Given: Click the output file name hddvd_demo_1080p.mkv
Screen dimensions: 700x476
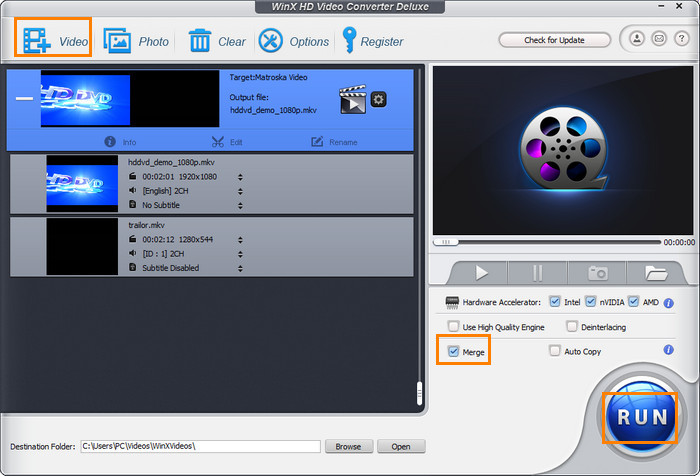Looking at the screenshot, I should [x=273, y=110].
